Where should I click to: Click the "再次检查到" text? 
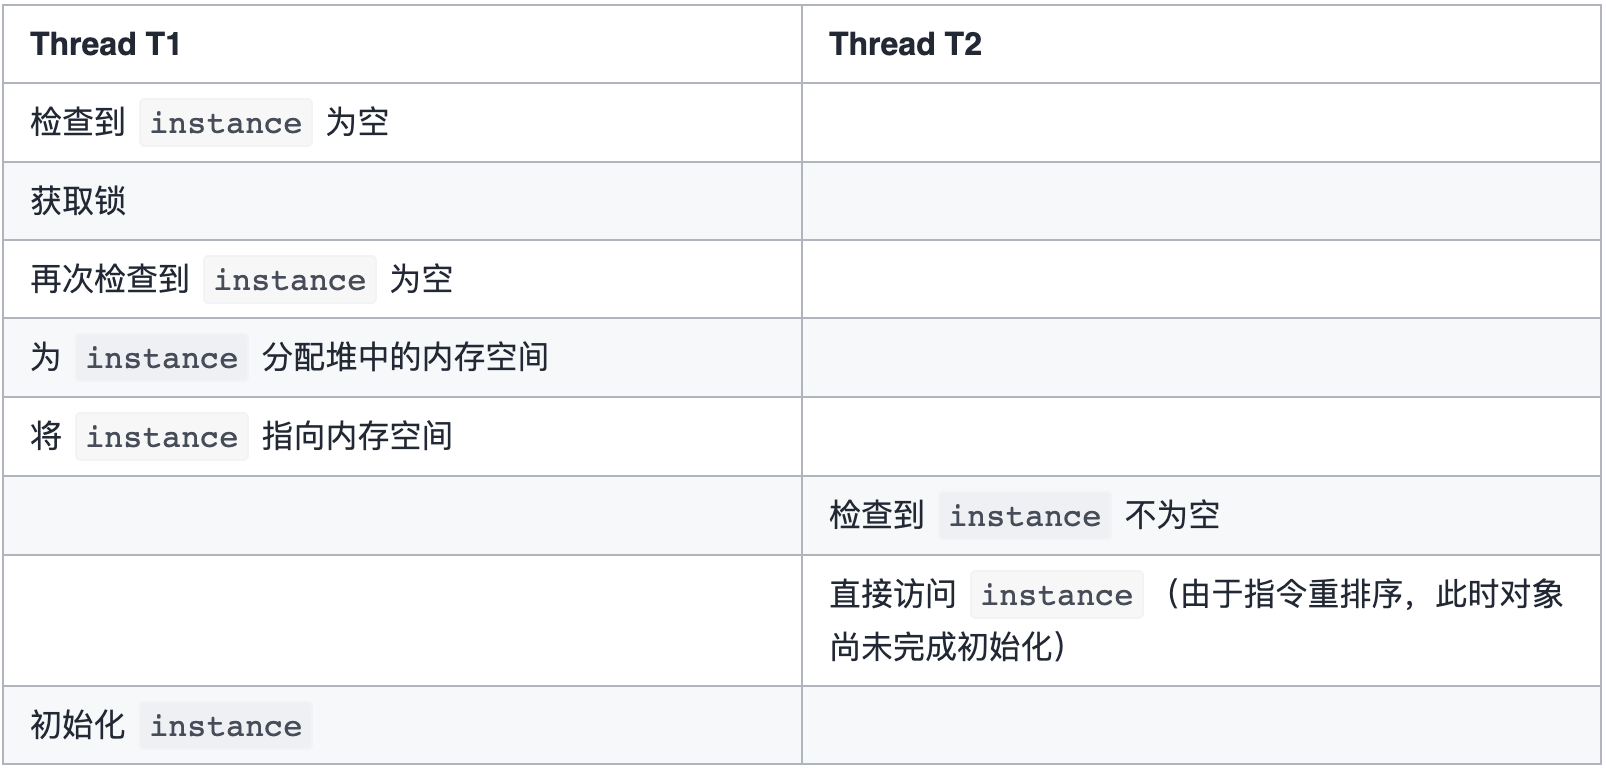[x=110, y=279]
